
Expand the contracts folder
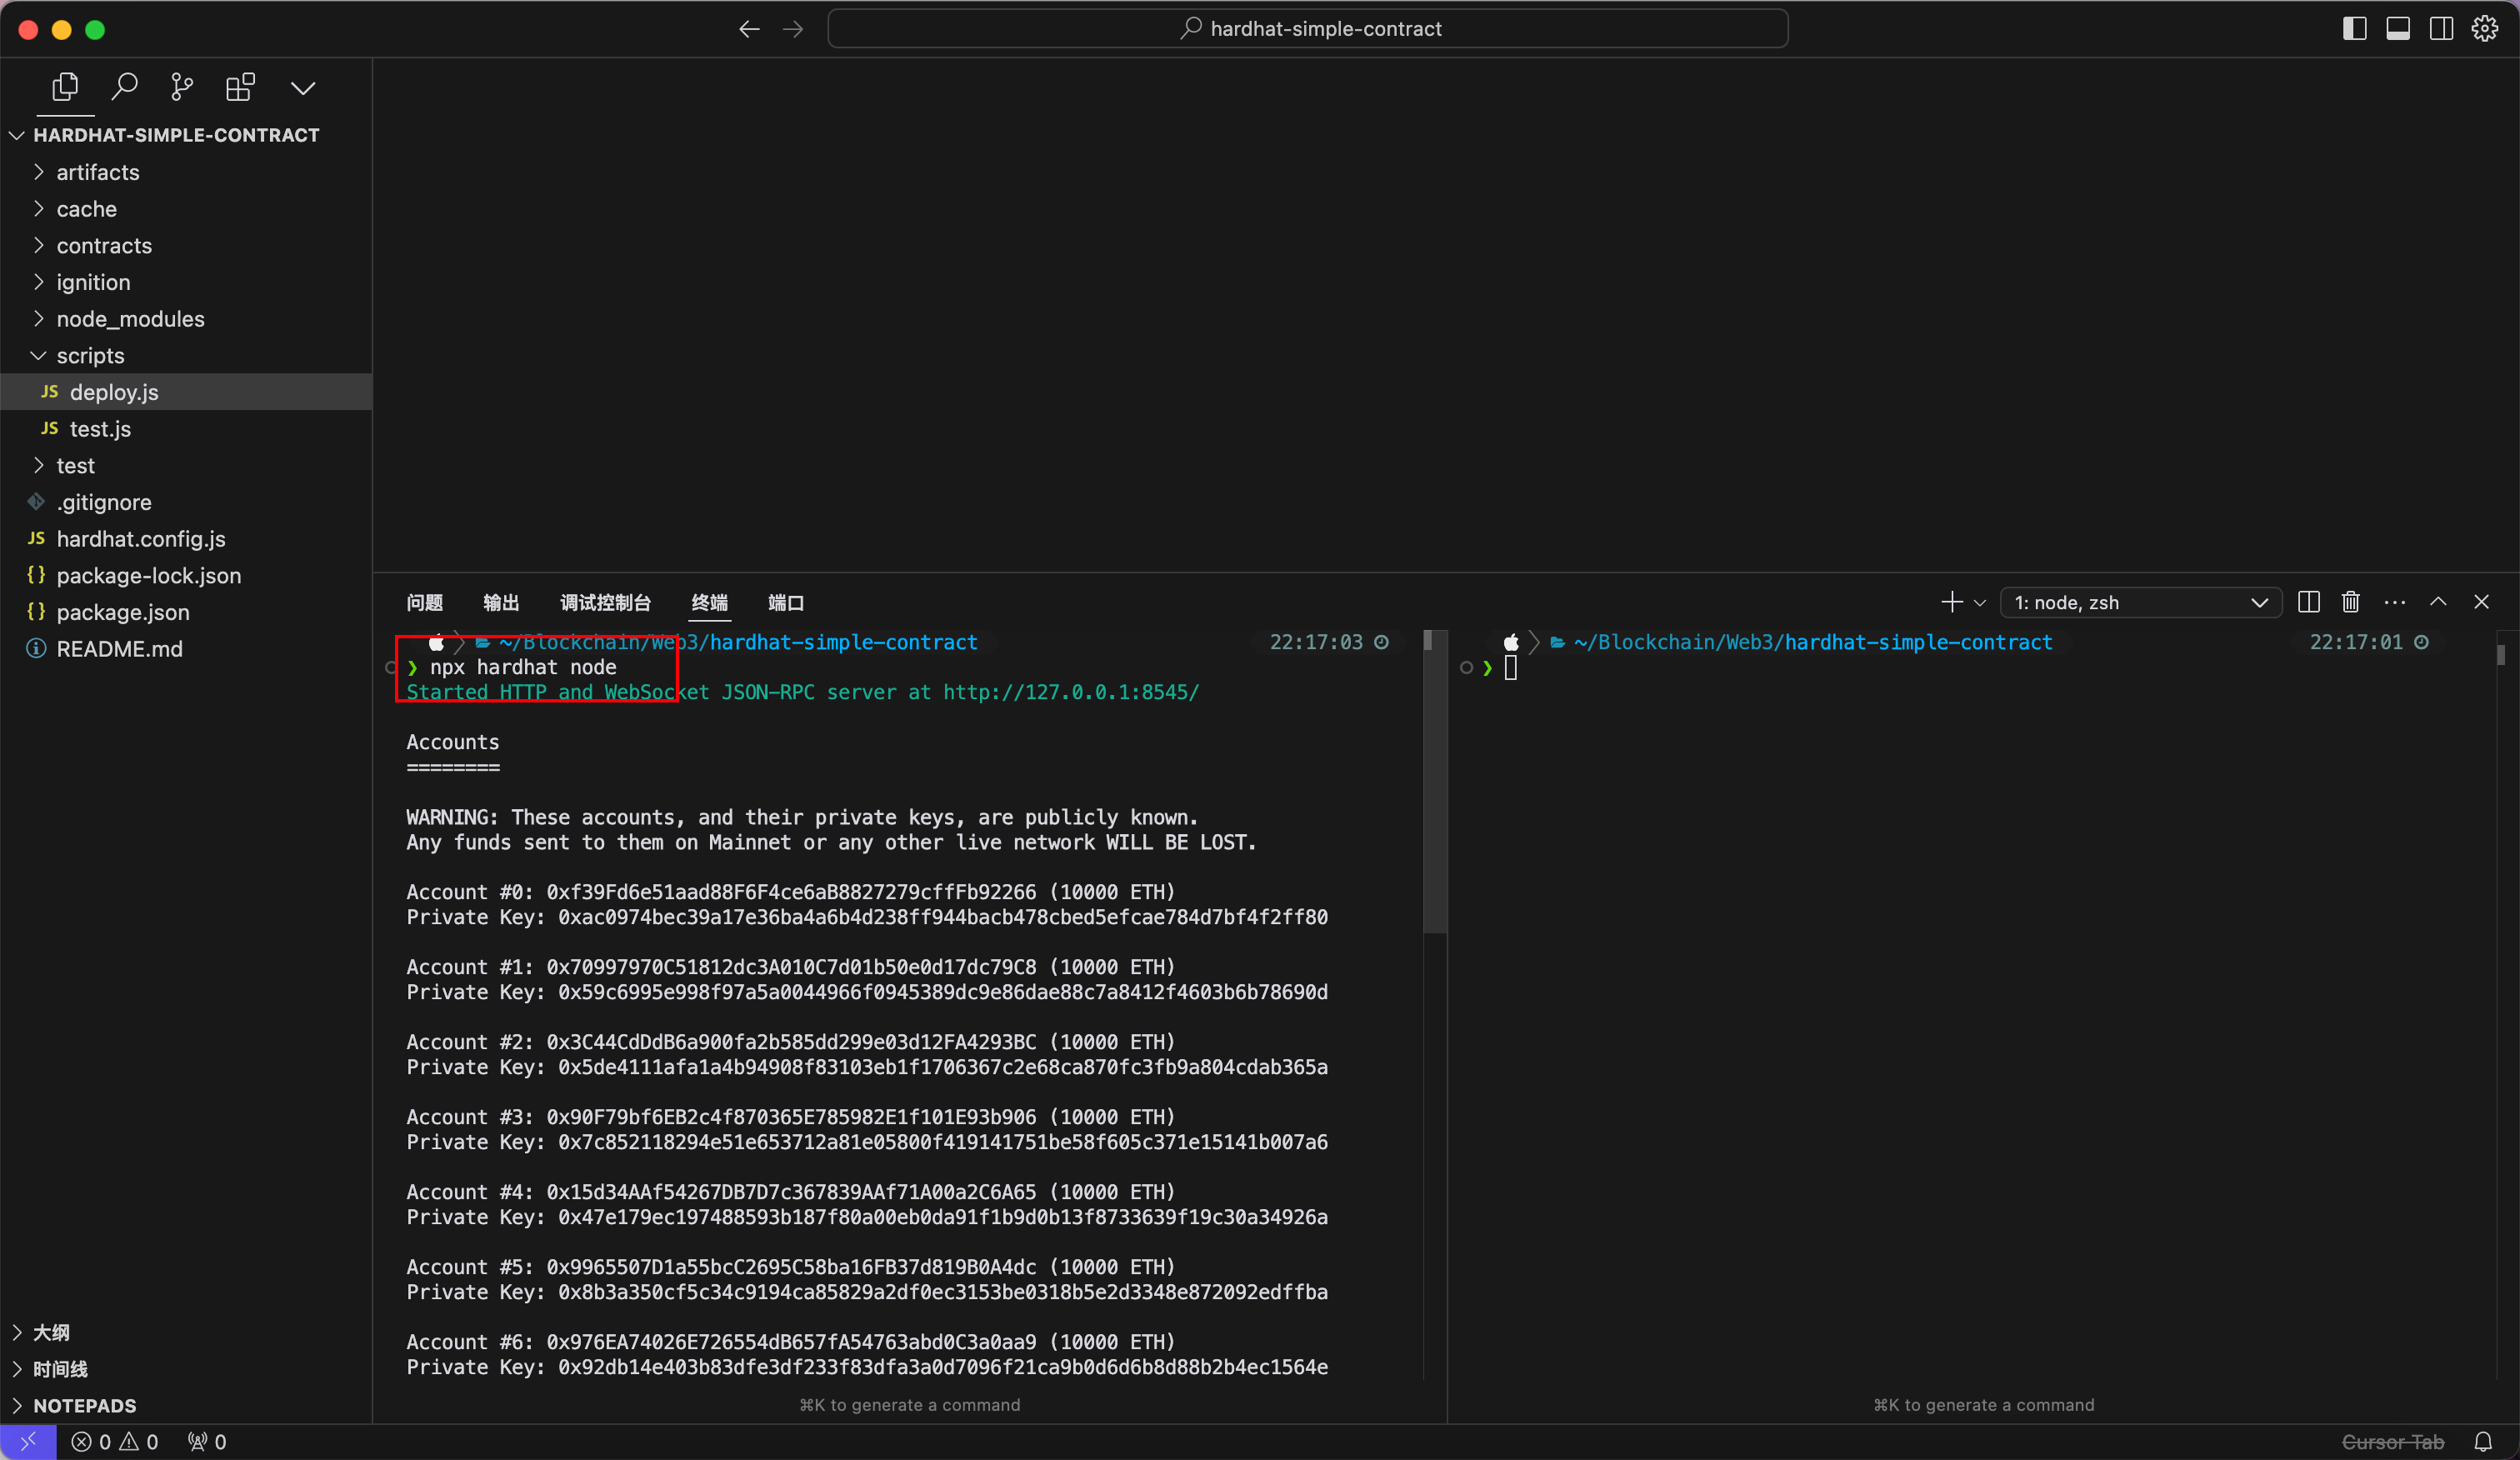tap(186, 245)
